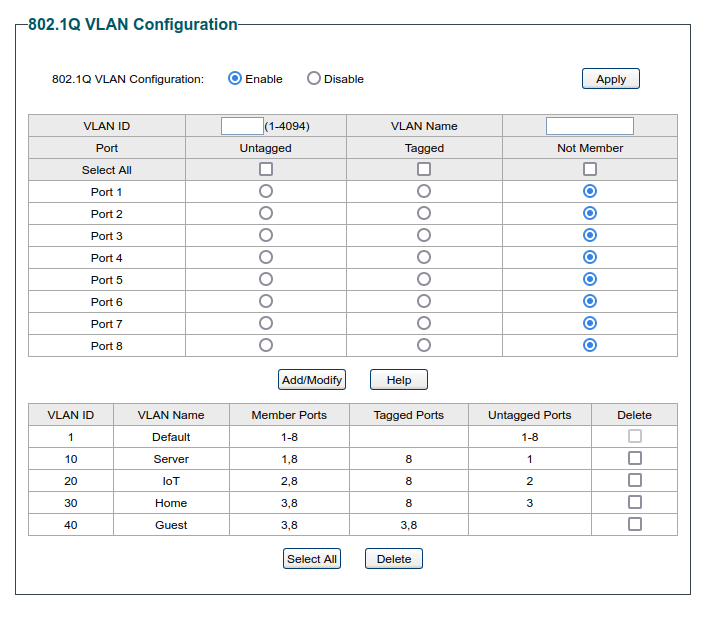Screen dimensions: 703x620
Task: Open the Help button
Action: click(399, 380)
